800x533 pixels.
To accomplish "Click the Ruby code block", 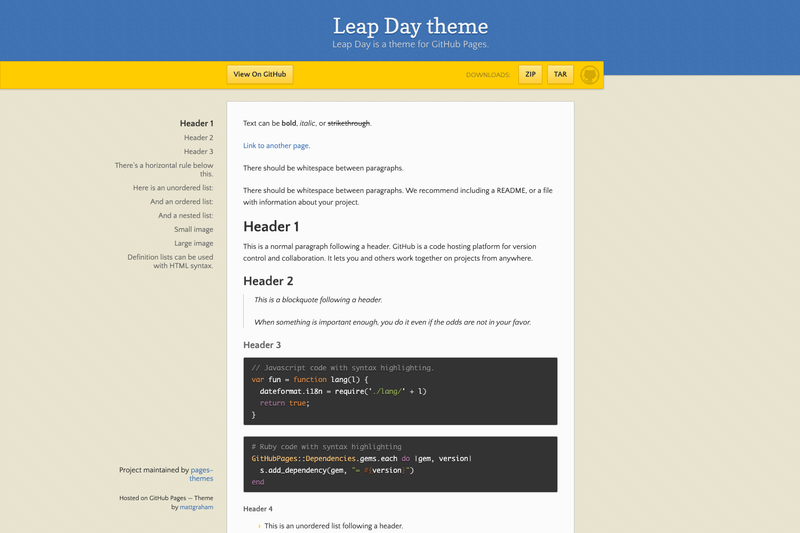I will (x=400, y=464).
